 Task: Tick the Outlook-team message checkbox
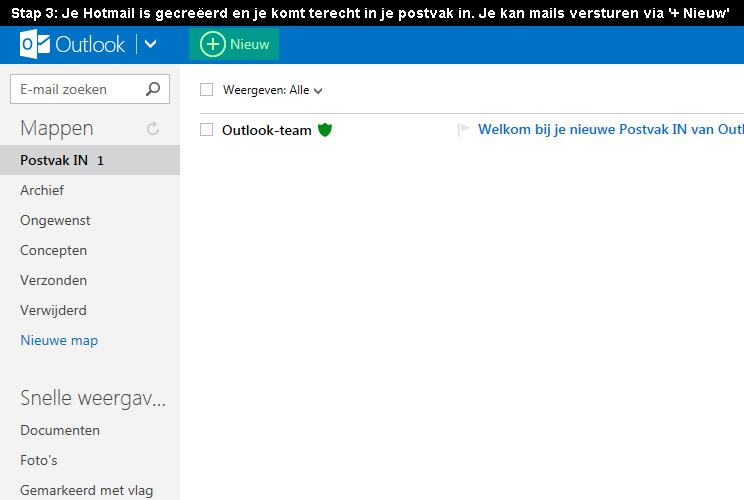point(206,130)
